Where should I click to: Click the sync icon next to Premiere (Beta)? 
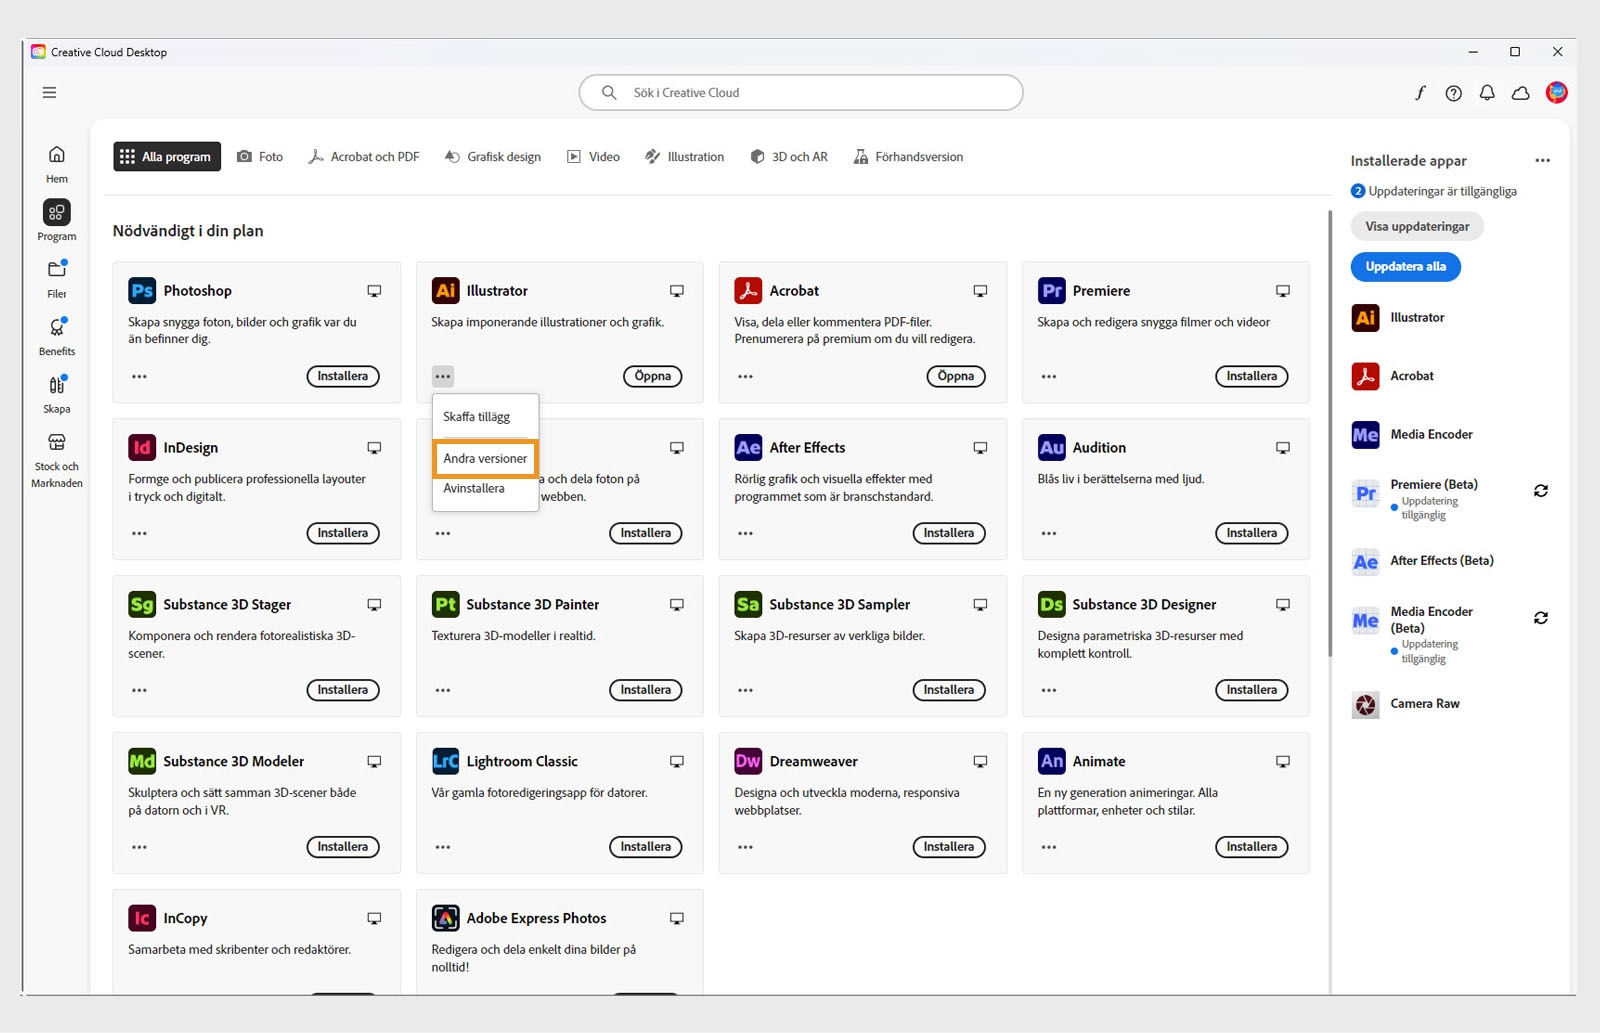[1540, 491]
